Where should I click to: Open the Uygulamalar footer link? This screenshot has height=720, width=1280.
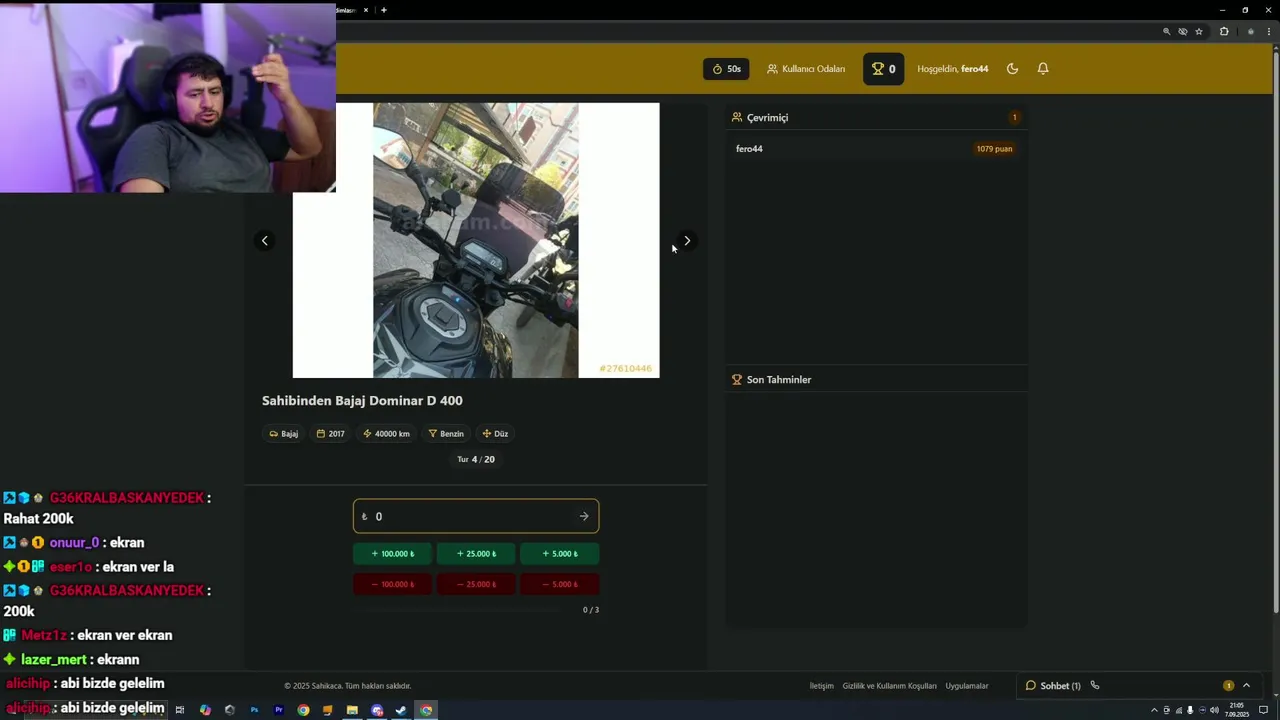pyautogui.click(x=967, y=686)
